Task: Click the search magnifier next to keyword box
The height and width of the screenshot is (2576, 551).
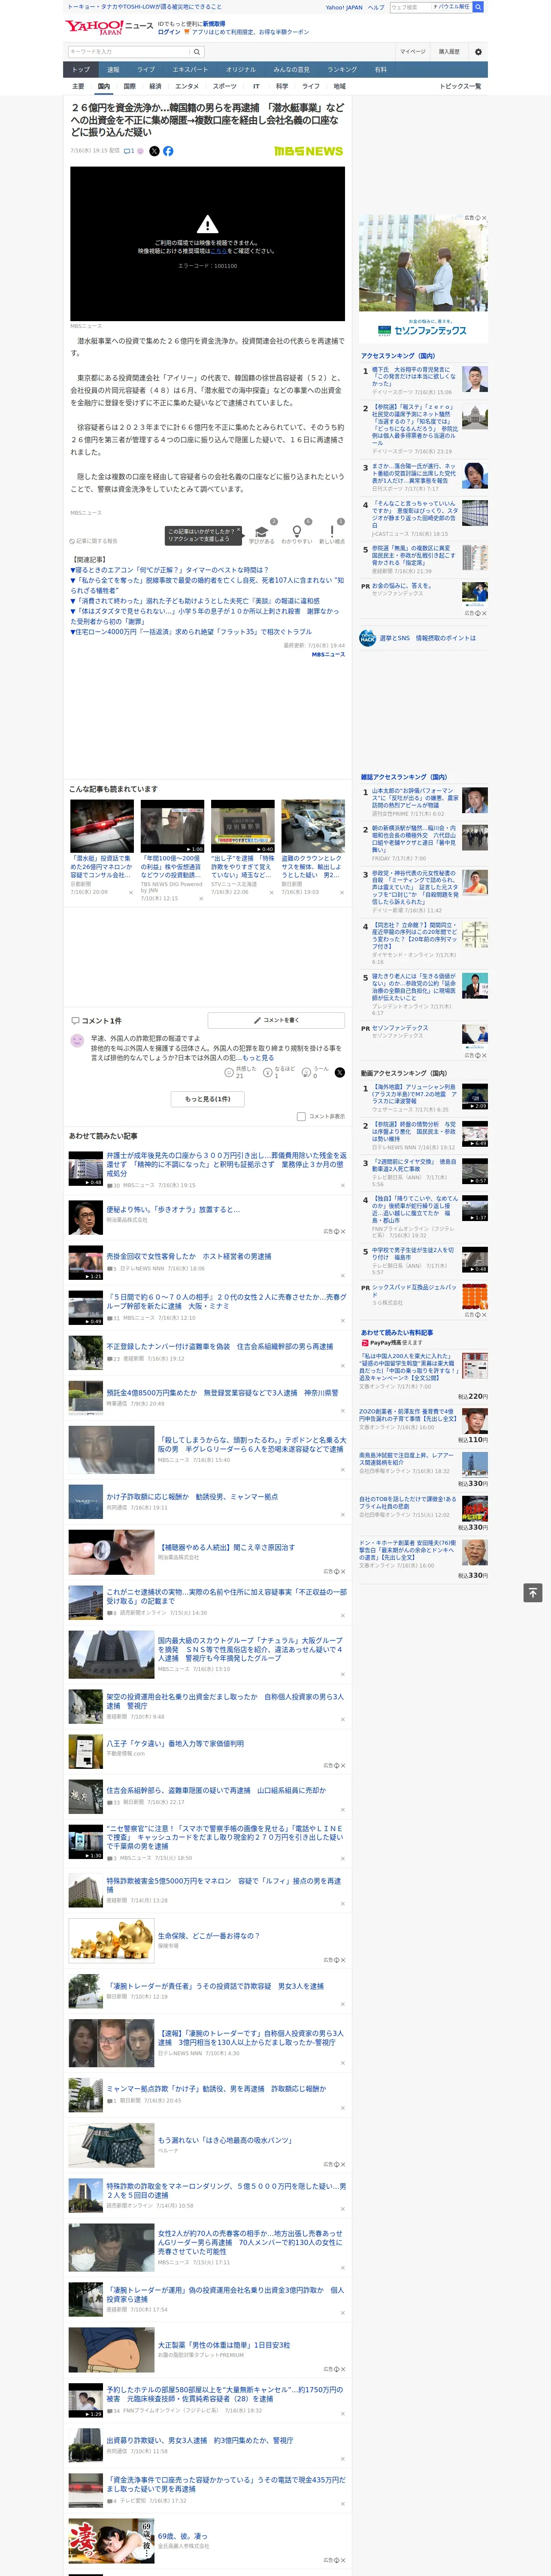Action: click(x=196, y=52)
